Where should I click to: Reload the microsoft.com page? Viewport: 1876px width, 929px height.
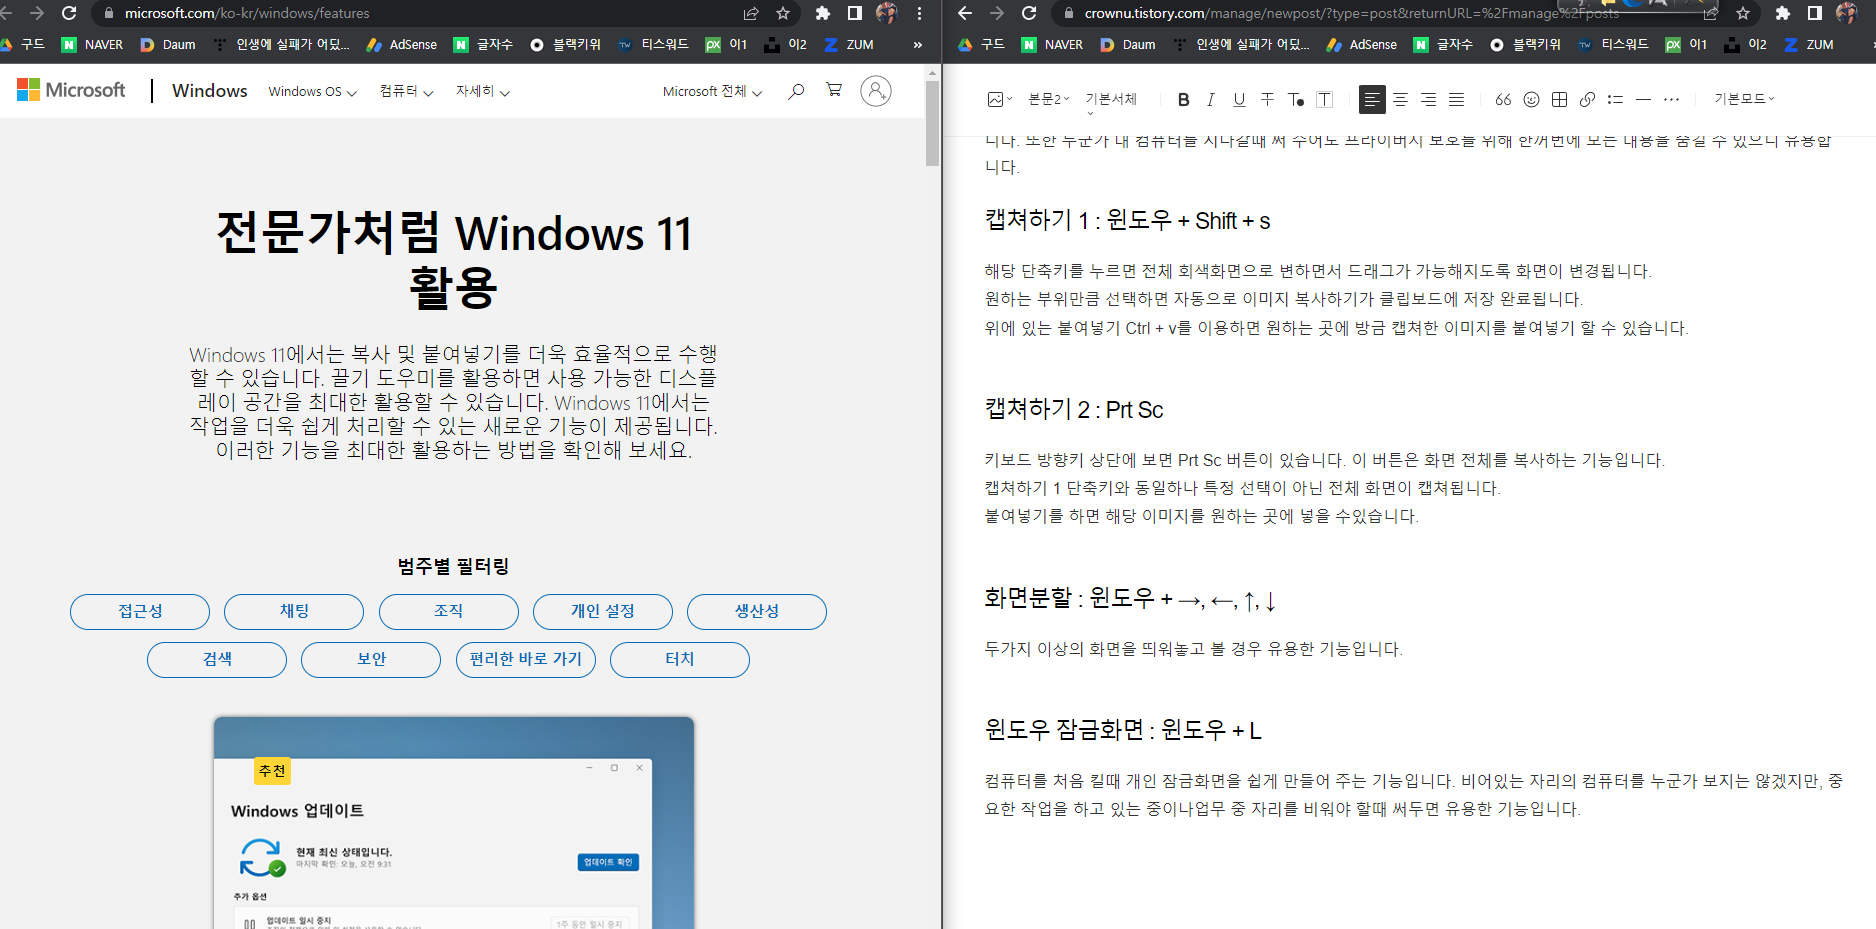[69, 13]
